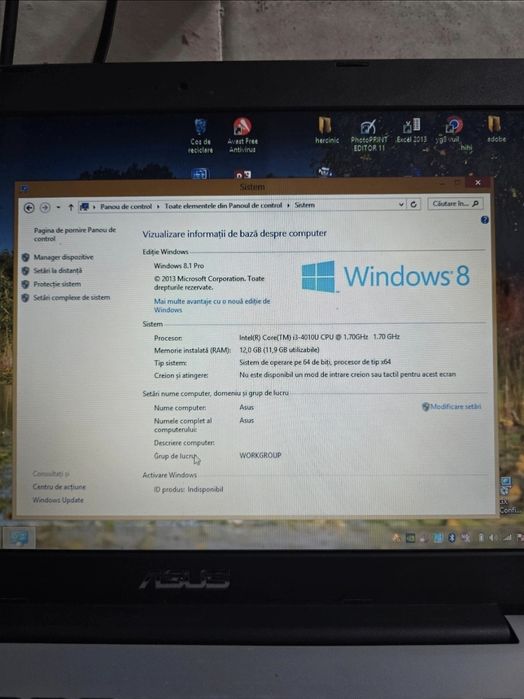
Task: Click the Sistem taskbar button
Action: 18,538
